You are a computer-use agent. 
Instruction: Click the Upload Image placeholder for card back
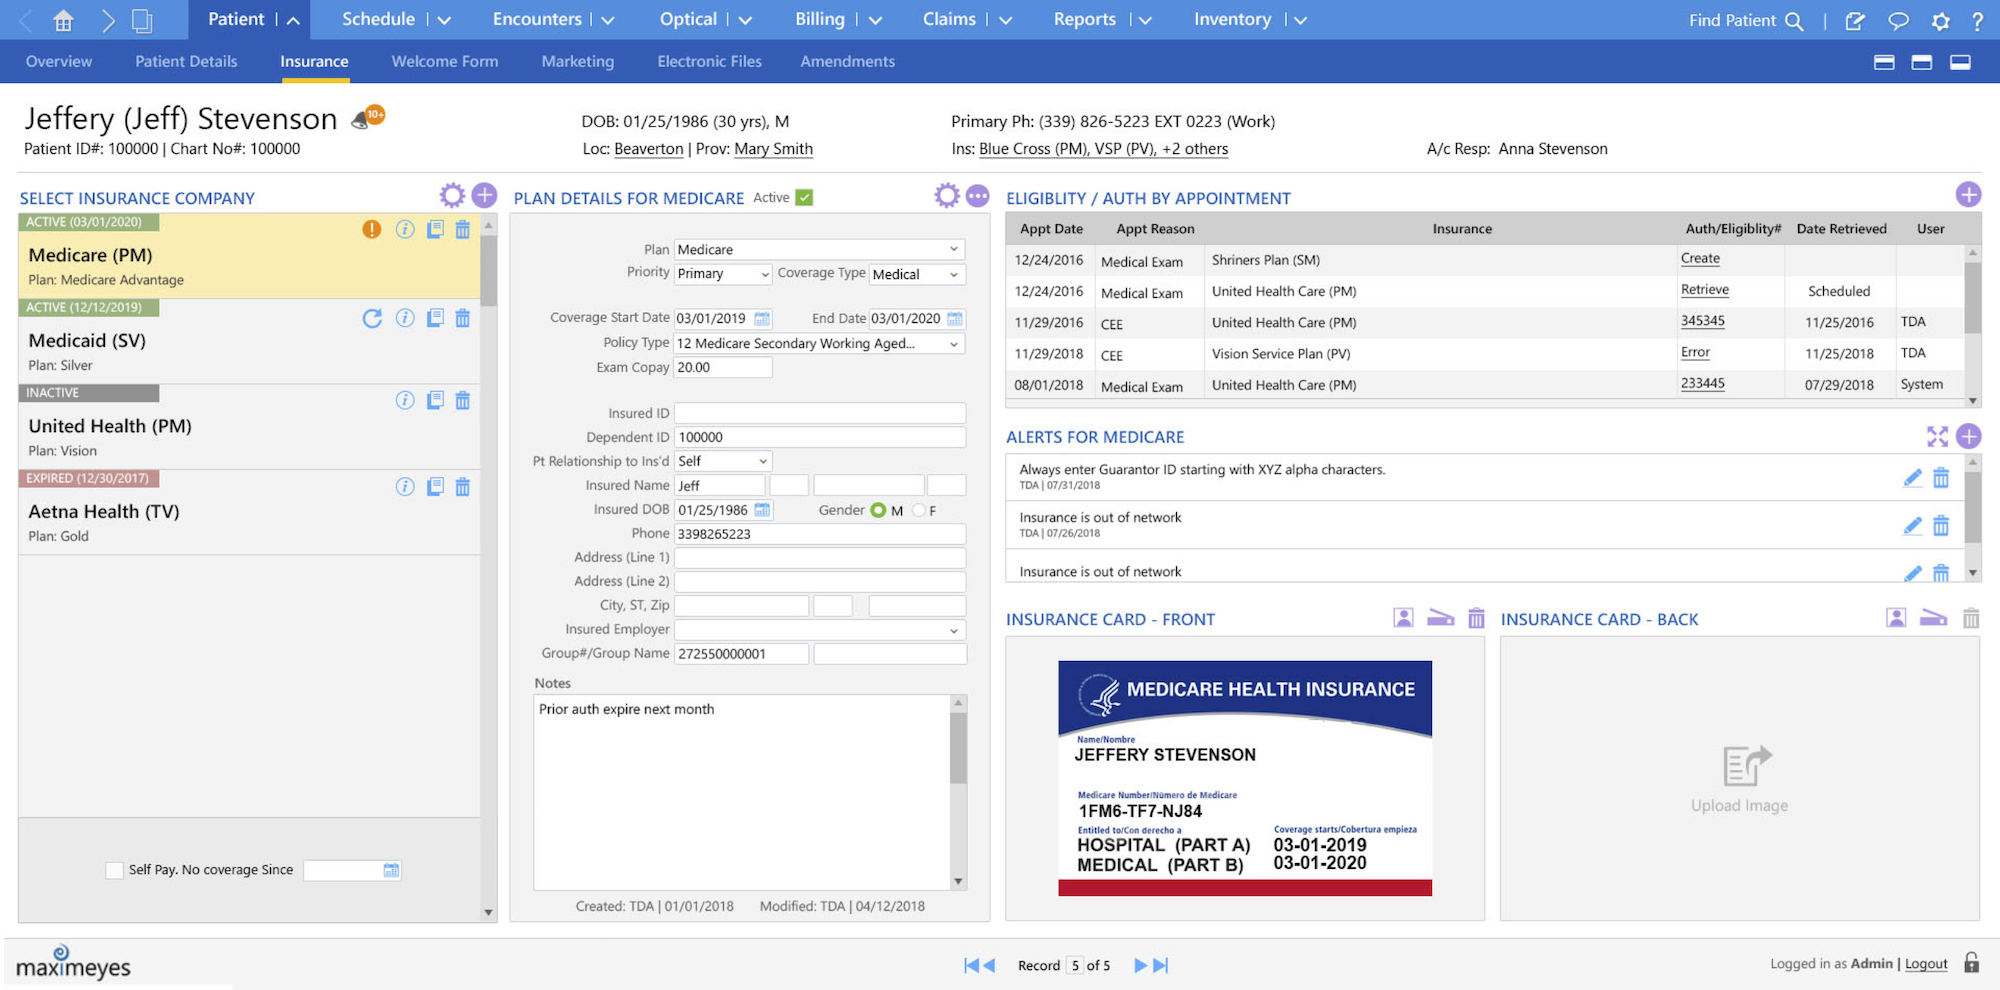(1739, 779)
